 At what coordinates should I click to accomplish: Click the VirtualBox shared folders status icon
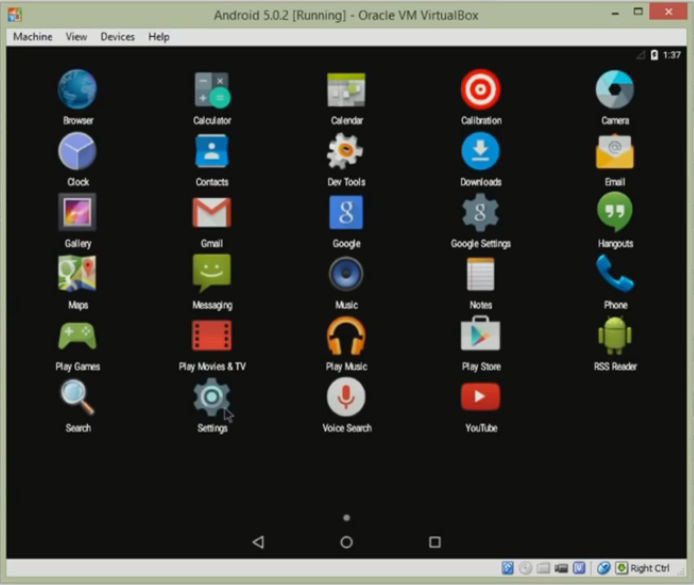point(543,568)
